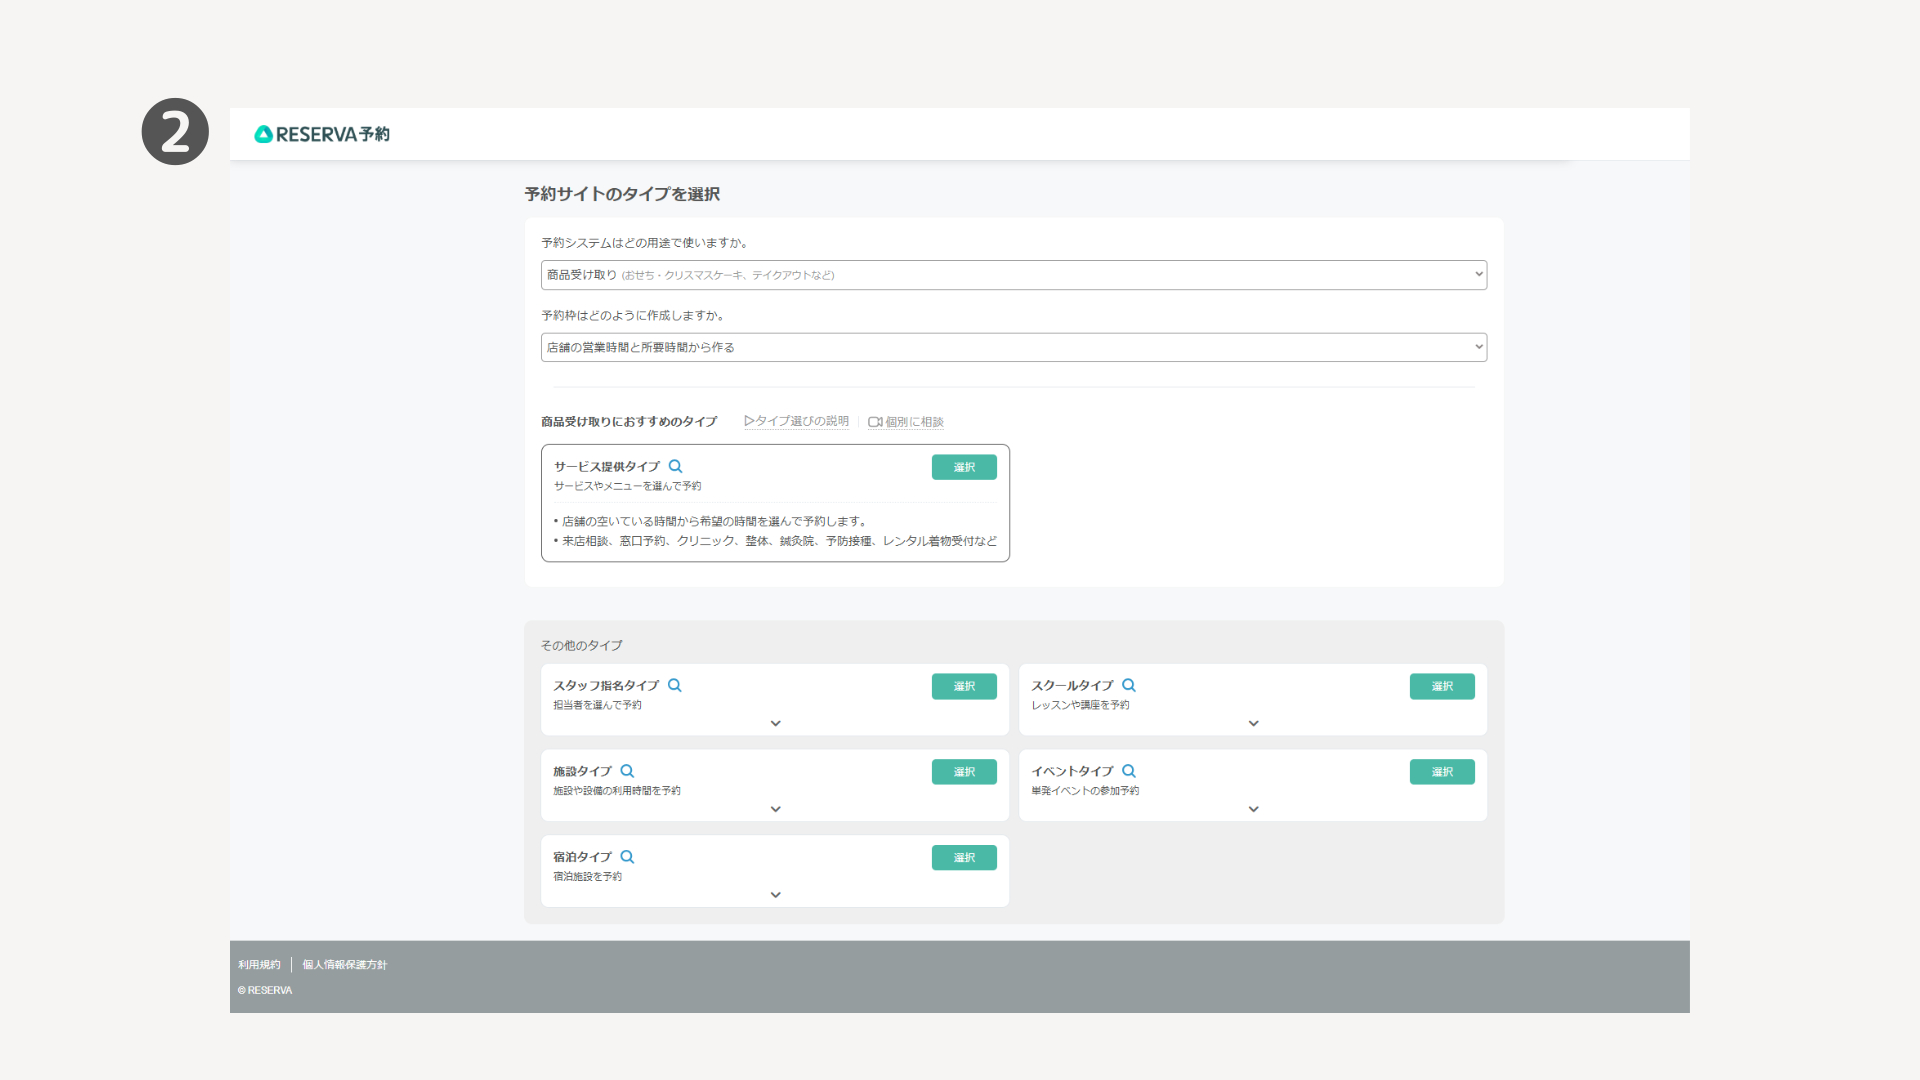Expand スタッフ指名タイプ details chevron

point(775,723)
